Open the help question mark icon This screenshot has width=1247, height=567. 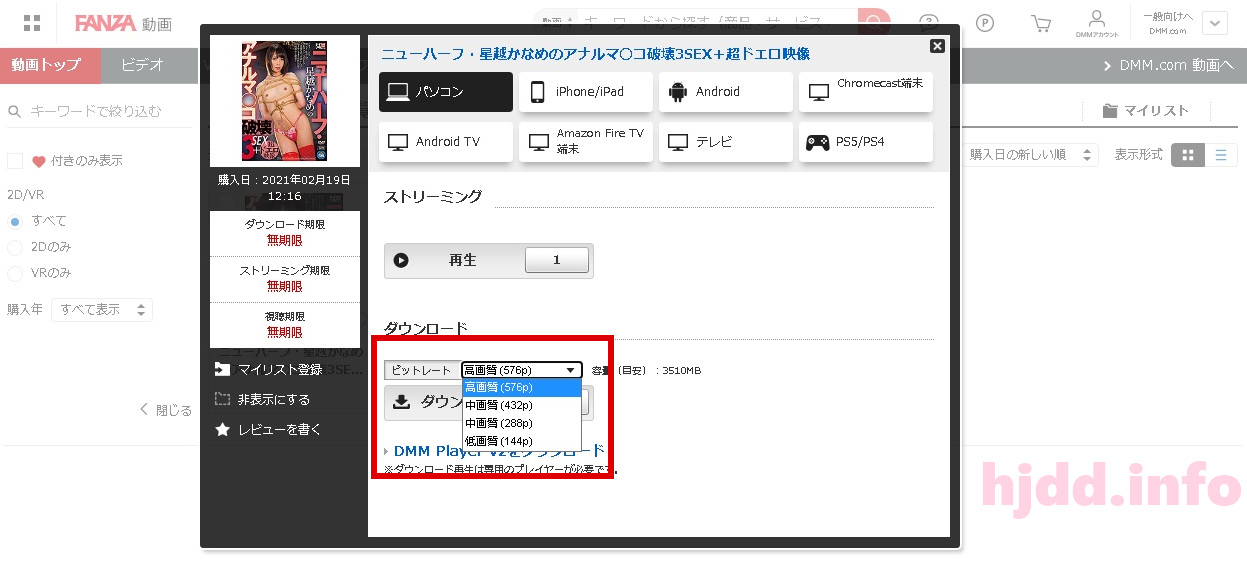pos(929,23)
